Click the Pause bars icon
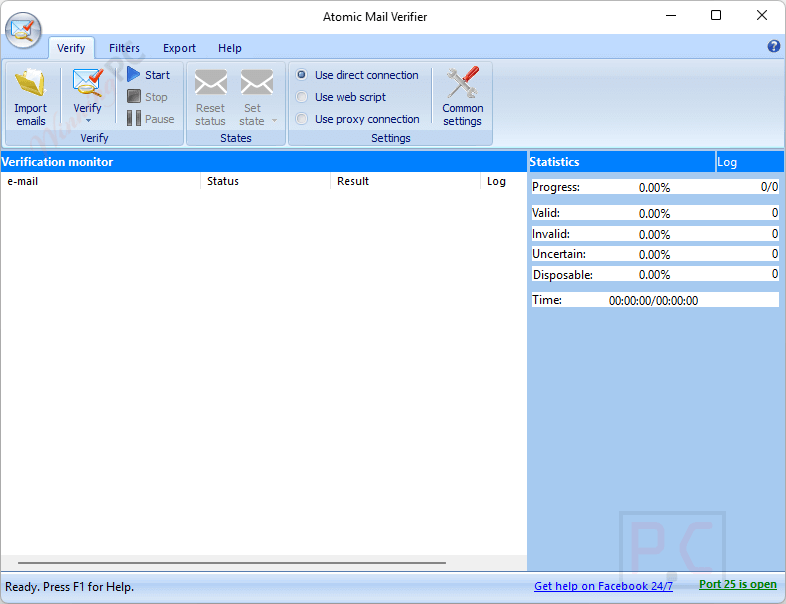Image resolution: width=786 pixels, height=604 pixels. point(133,118)
